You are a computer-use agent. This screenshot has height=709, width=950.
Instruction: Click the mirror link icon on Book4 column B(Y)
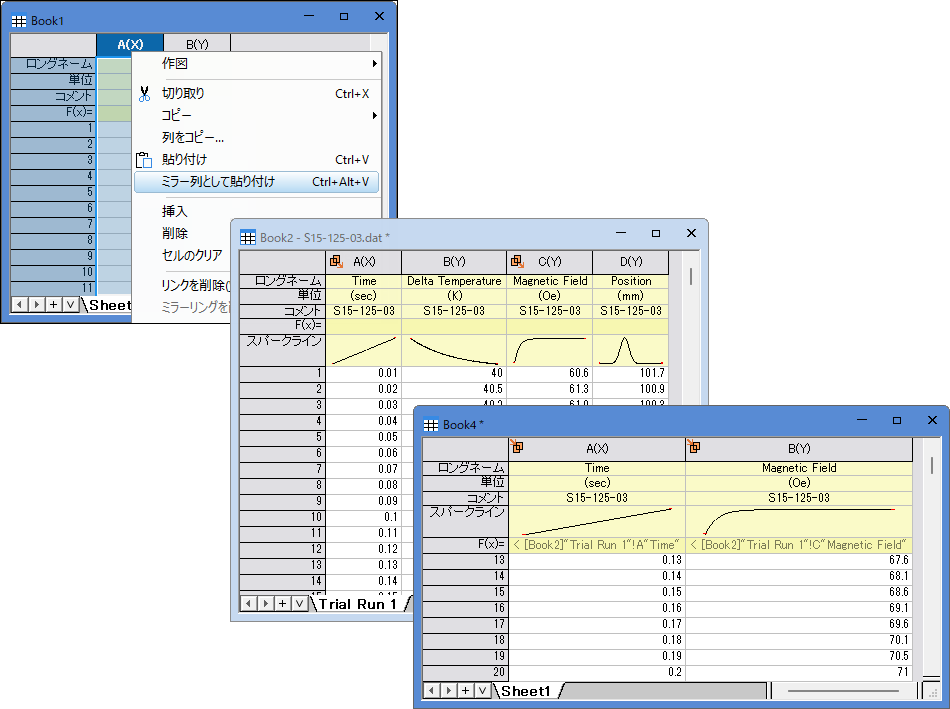(694, 447)
